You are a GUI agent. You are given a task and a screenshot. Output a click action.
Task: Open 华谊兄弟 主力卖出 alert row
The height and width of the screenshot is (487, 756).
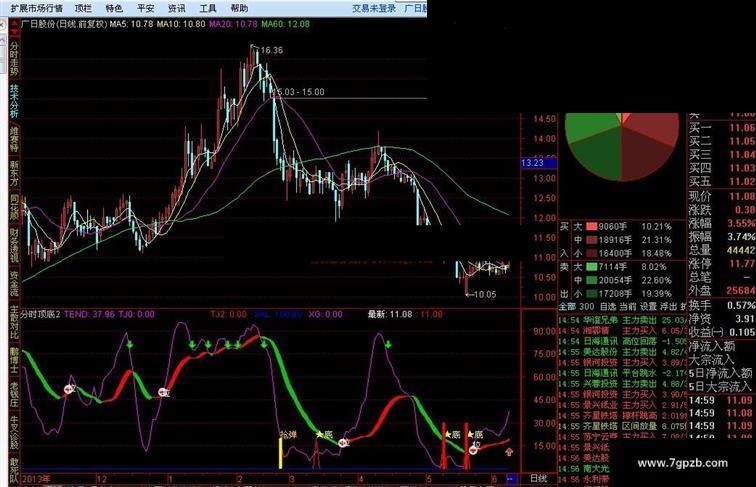(622, 320)
